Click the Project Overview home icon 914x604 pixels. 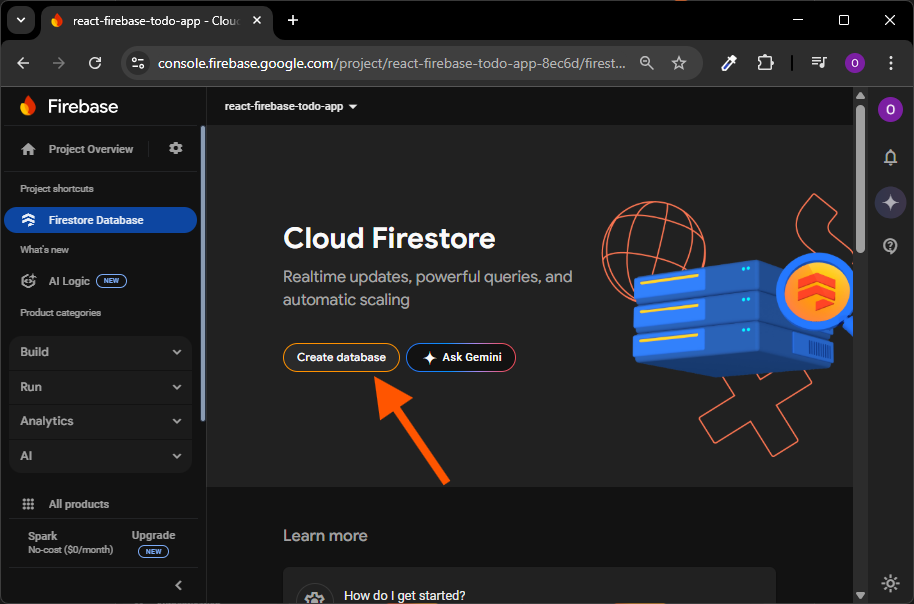coord(28,149)
